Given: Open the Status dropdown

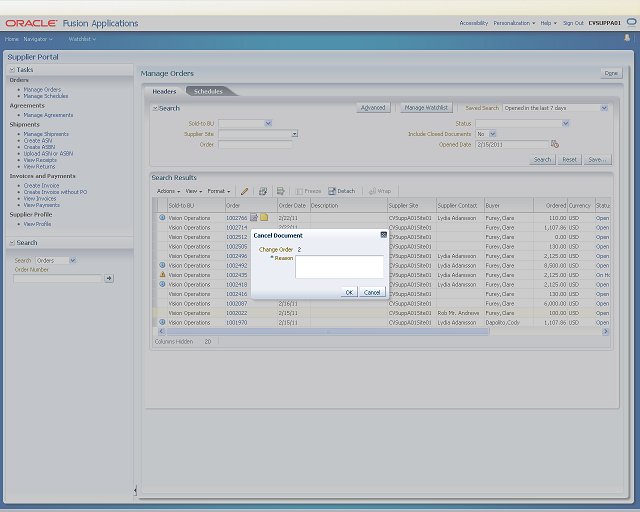Looking at the screenshot, I should click(x=565, y=123).
